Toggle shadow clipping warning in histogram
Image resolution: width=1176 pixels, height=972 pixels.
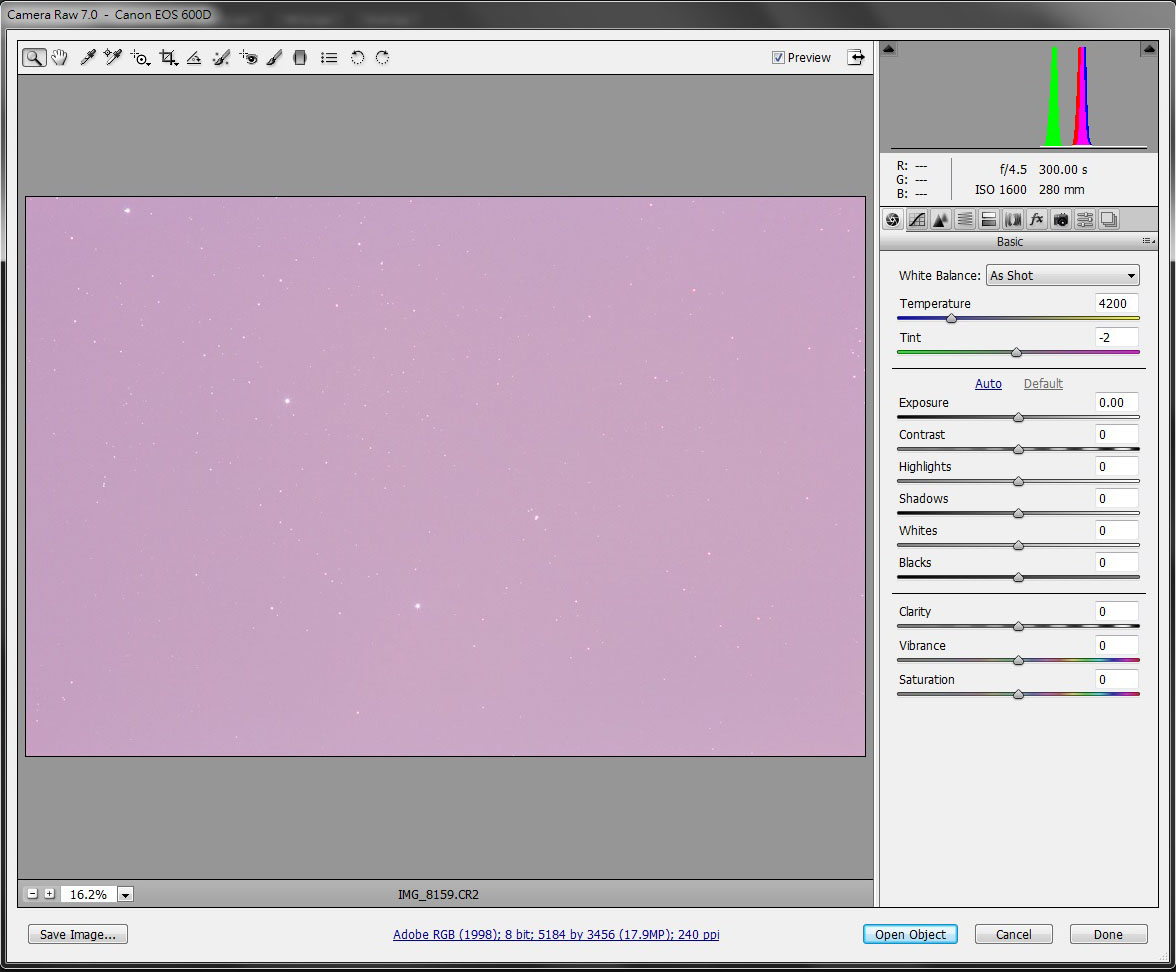(x=889, y=49)
